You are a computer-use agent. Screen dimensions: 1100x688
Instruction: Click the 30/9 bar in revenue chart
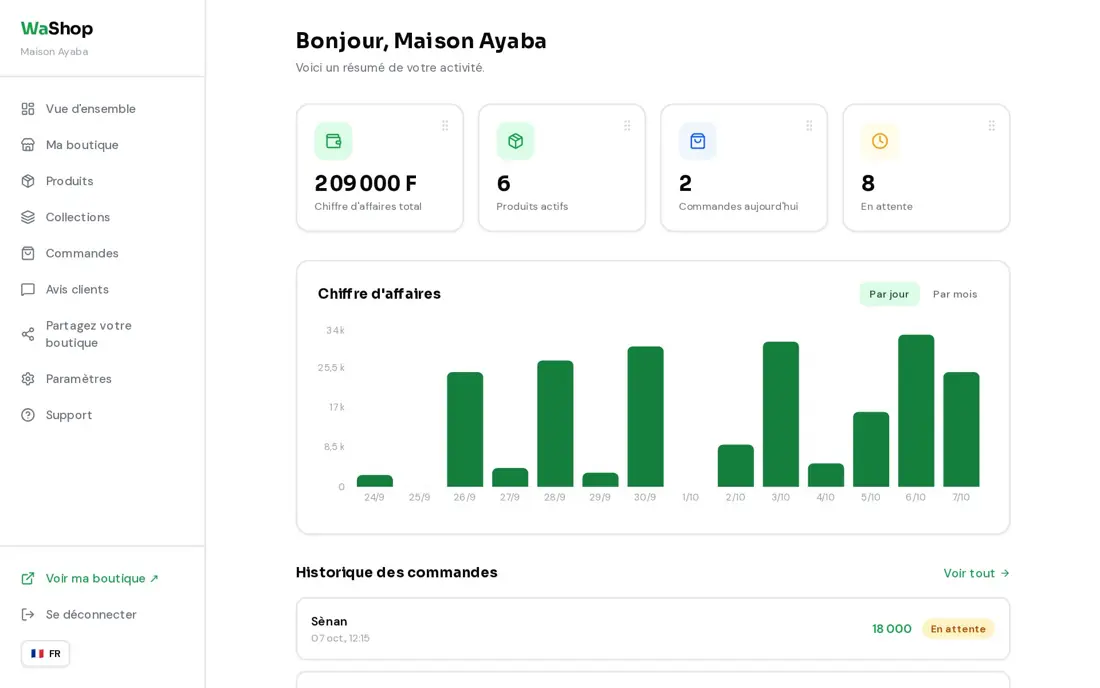[x=645, y=417]
